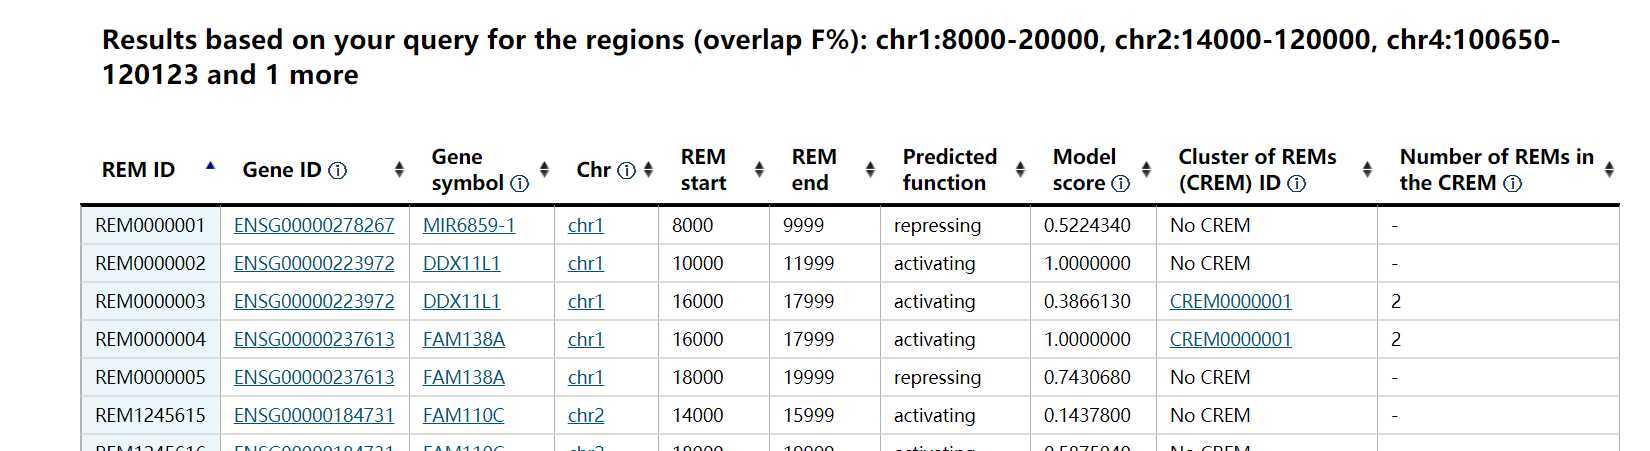Click the Gene ID info icon
The height and width of the screenshot is (451, 1650).
[338, 171]
